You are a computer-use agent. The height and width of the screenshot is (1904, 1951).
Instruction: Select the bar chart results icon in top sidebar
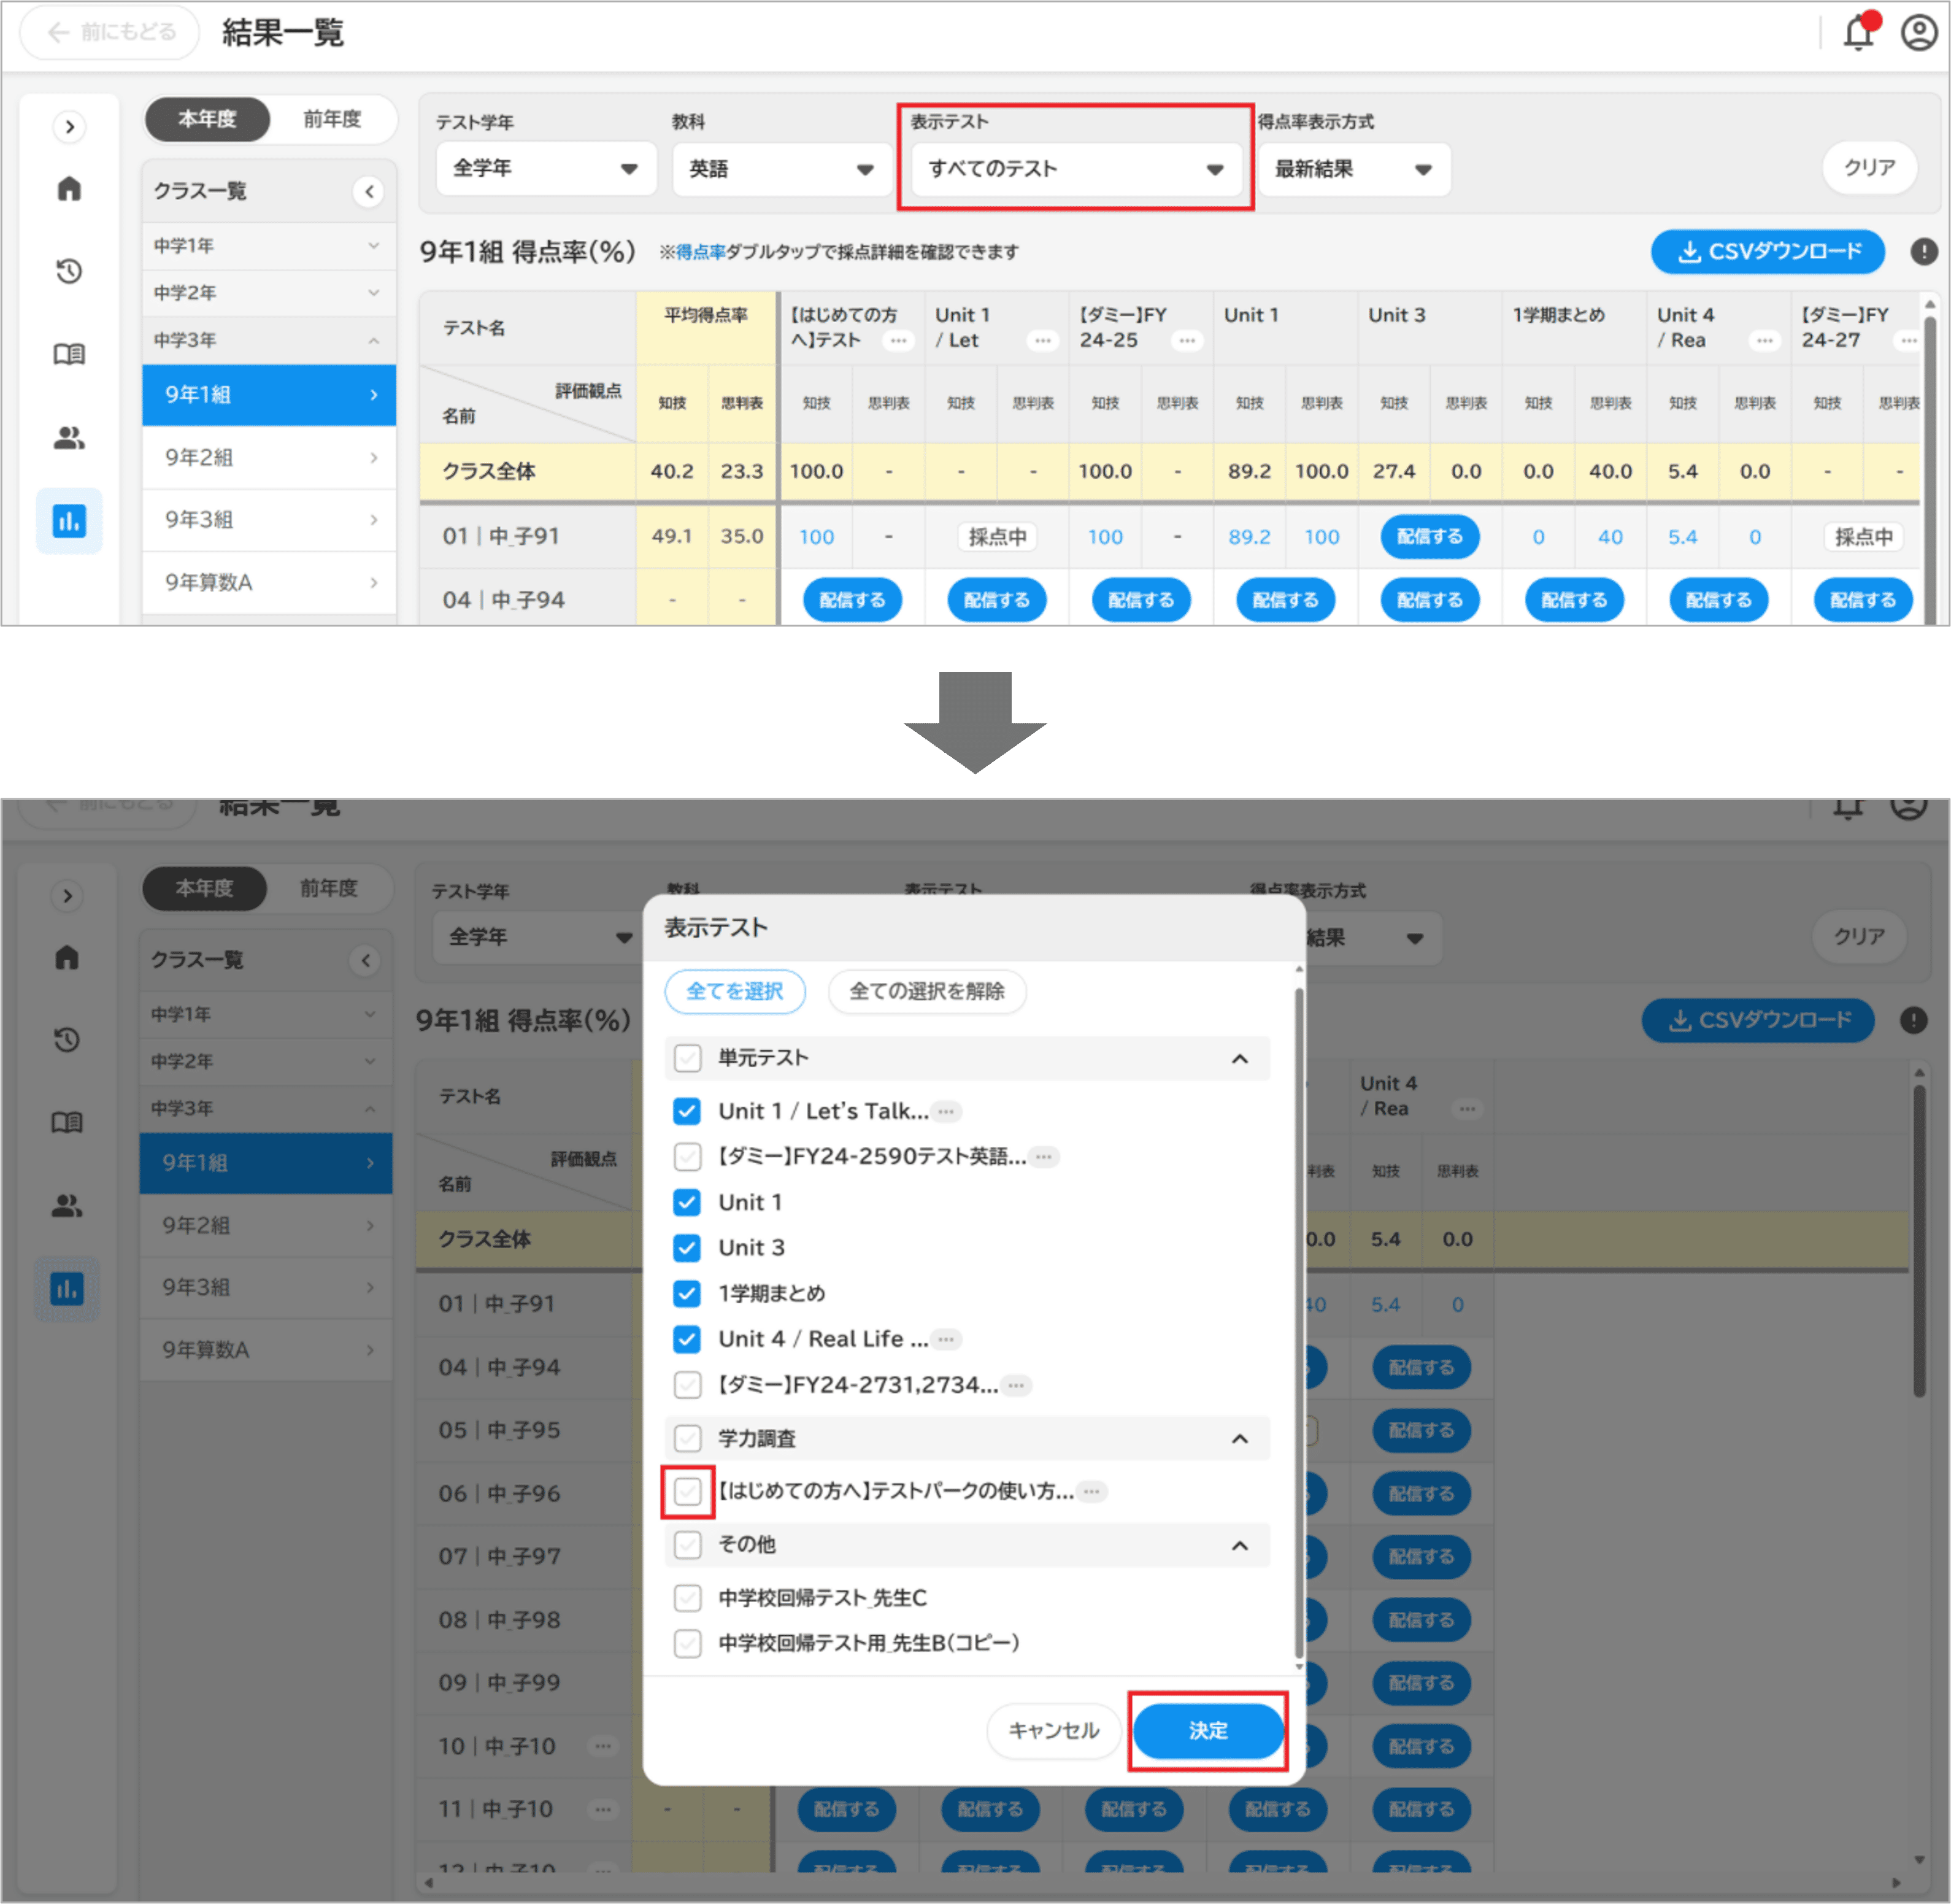point(69,520)
